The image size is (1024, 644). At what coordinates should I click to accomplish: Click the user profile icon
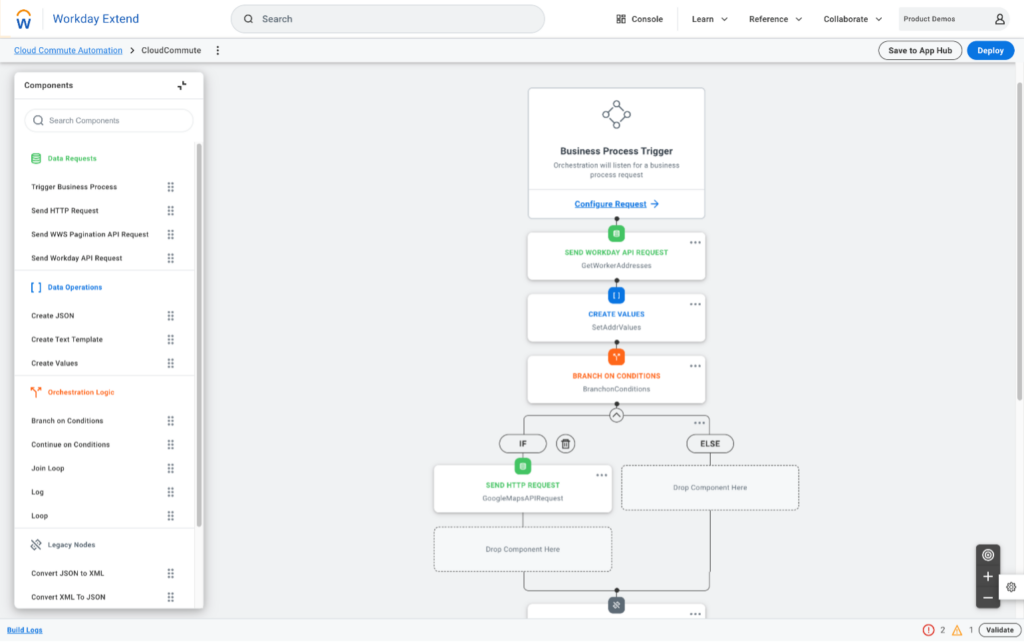1000,19
